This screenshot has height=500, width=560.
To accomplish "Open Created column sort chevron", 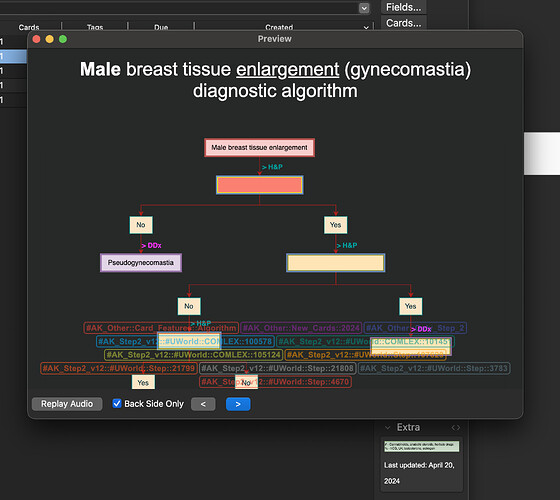I will coord(366,28).
